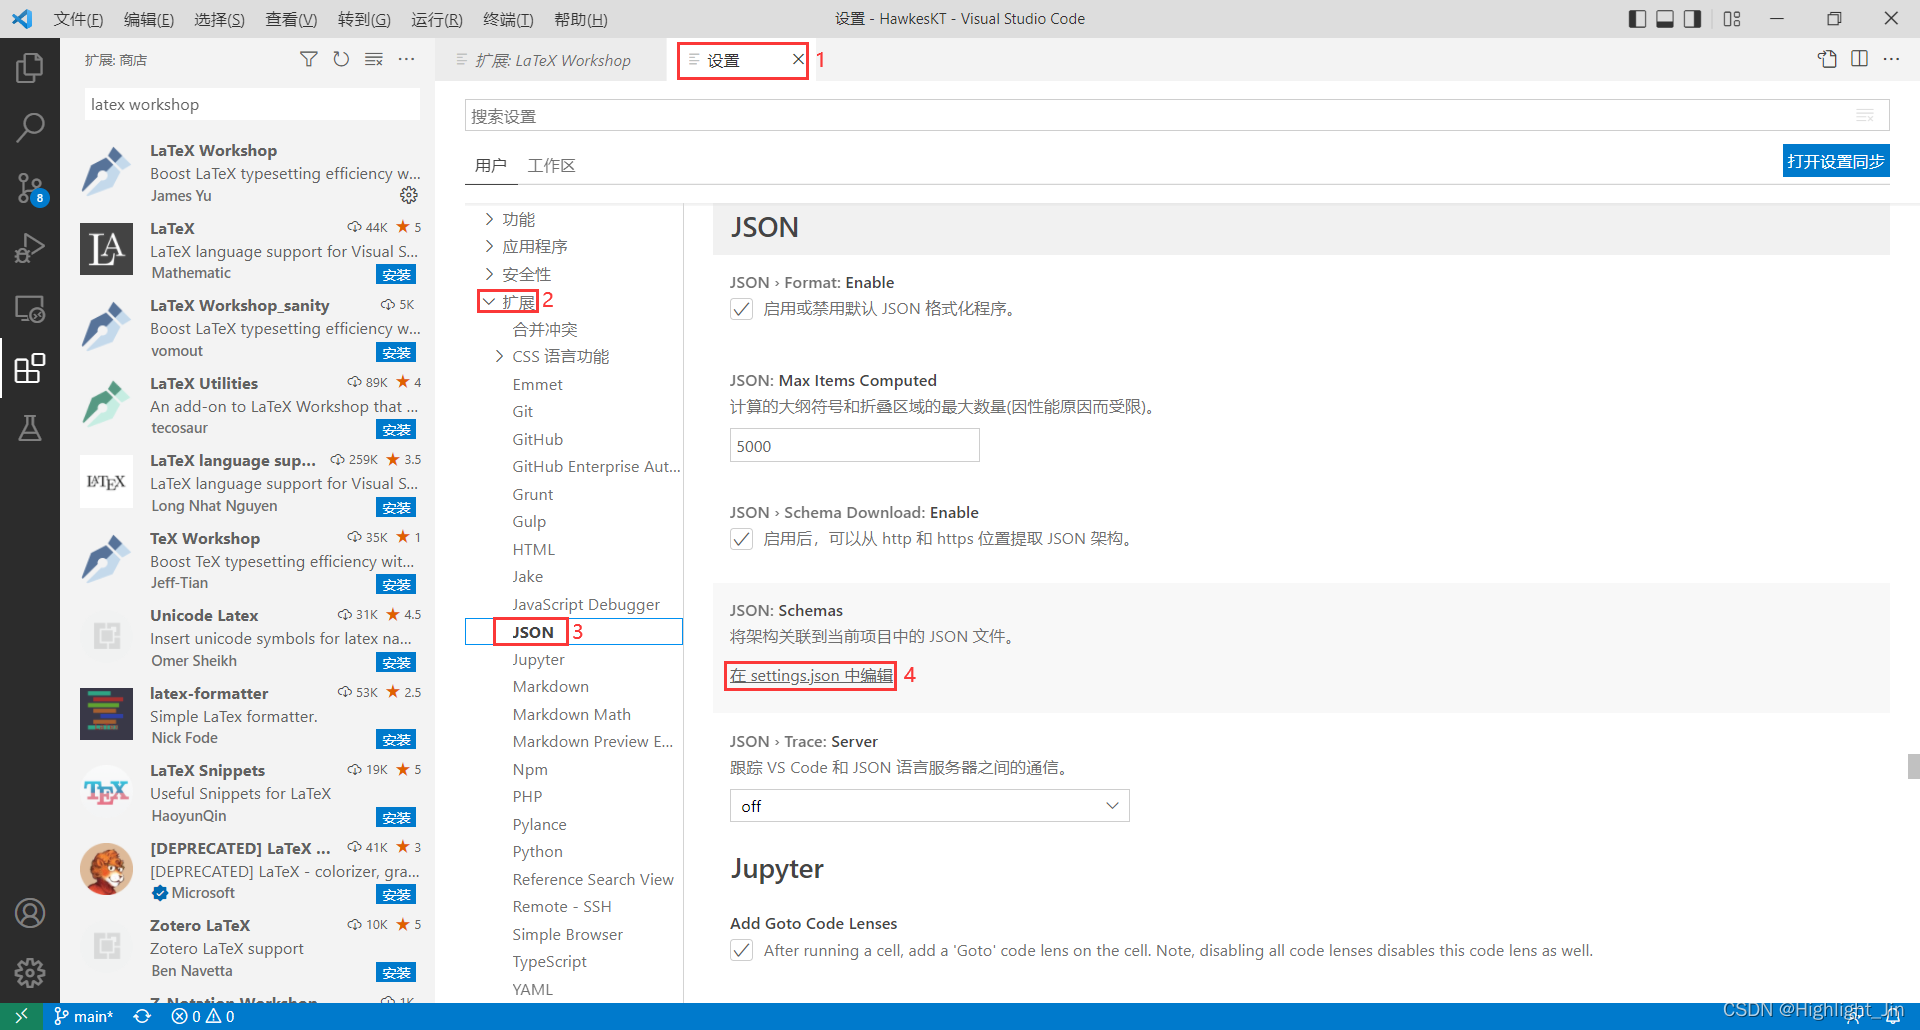
Task: Select Git in settings tree
Action: pyautogui.click(x=523, y=412)
